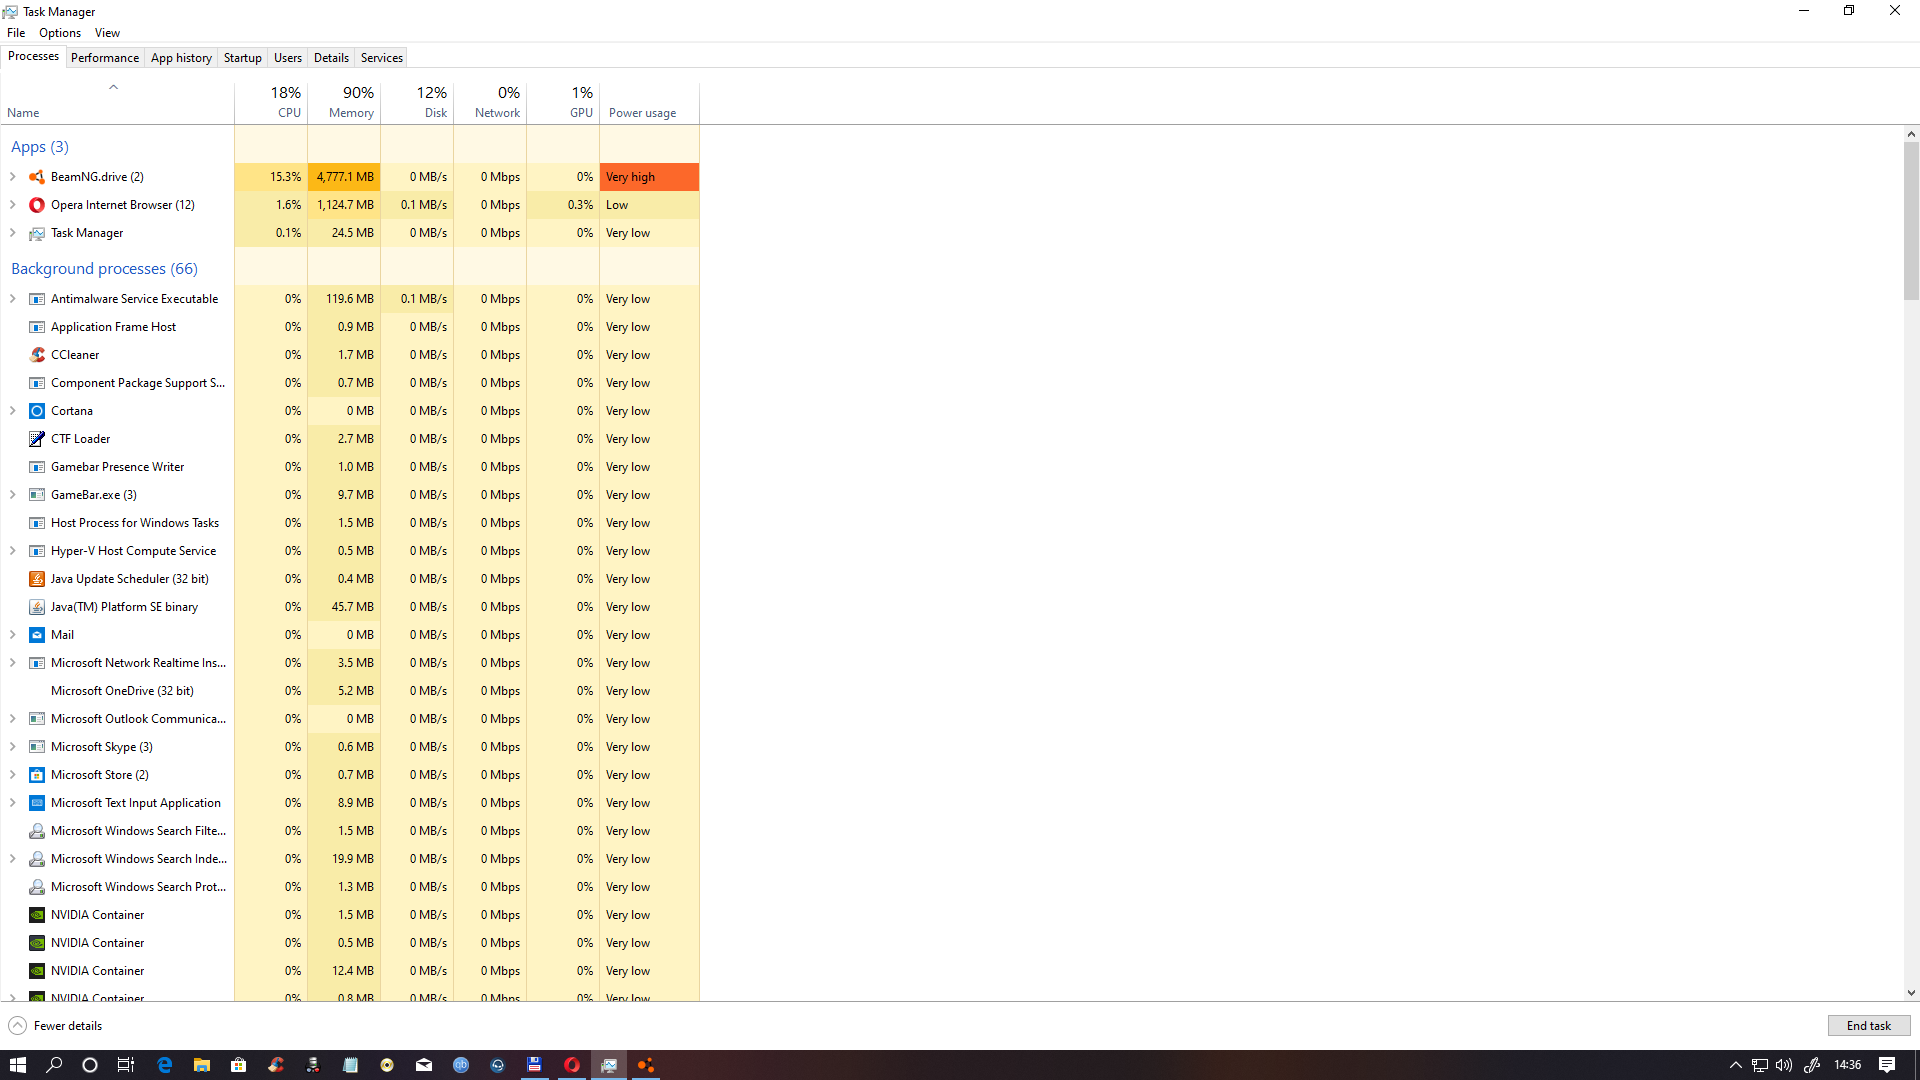The image size is (1920, 1080).
Task: Open File Explorer from the taskbar
Action: 202,1065
